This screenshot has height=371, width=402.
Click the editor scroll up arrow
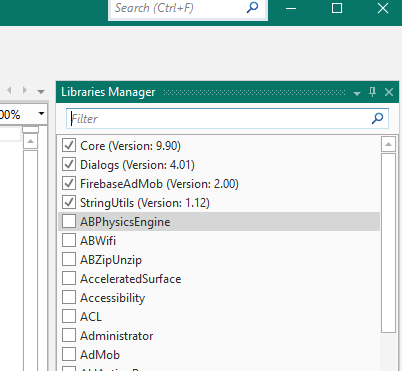click(30, 142)
